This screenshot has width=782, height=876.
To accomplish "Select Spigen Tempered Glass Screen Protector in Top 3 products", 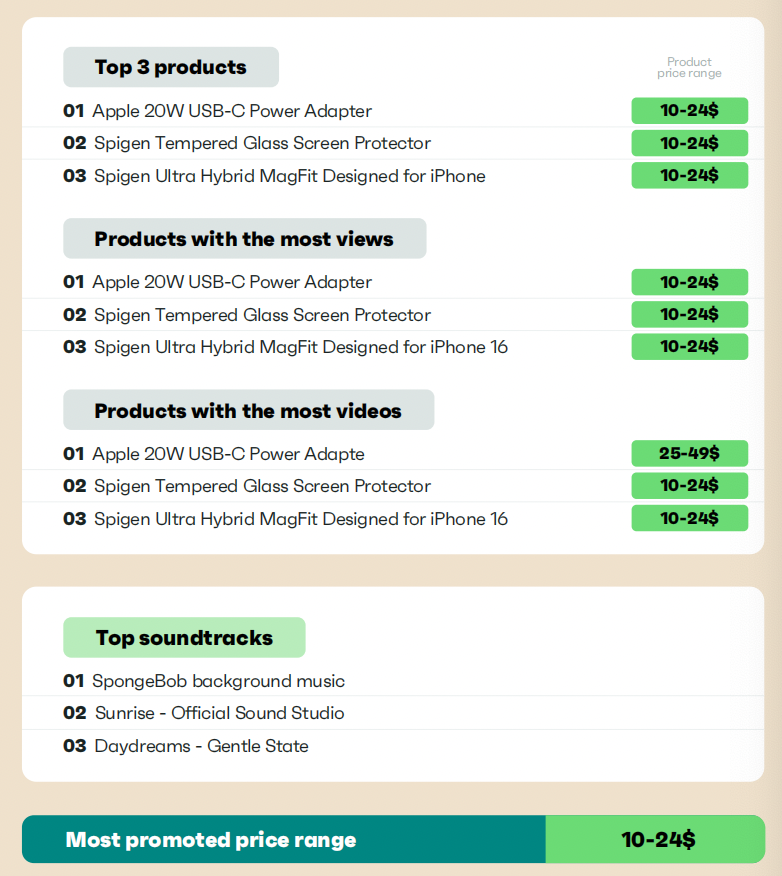I will coord(262,143).
